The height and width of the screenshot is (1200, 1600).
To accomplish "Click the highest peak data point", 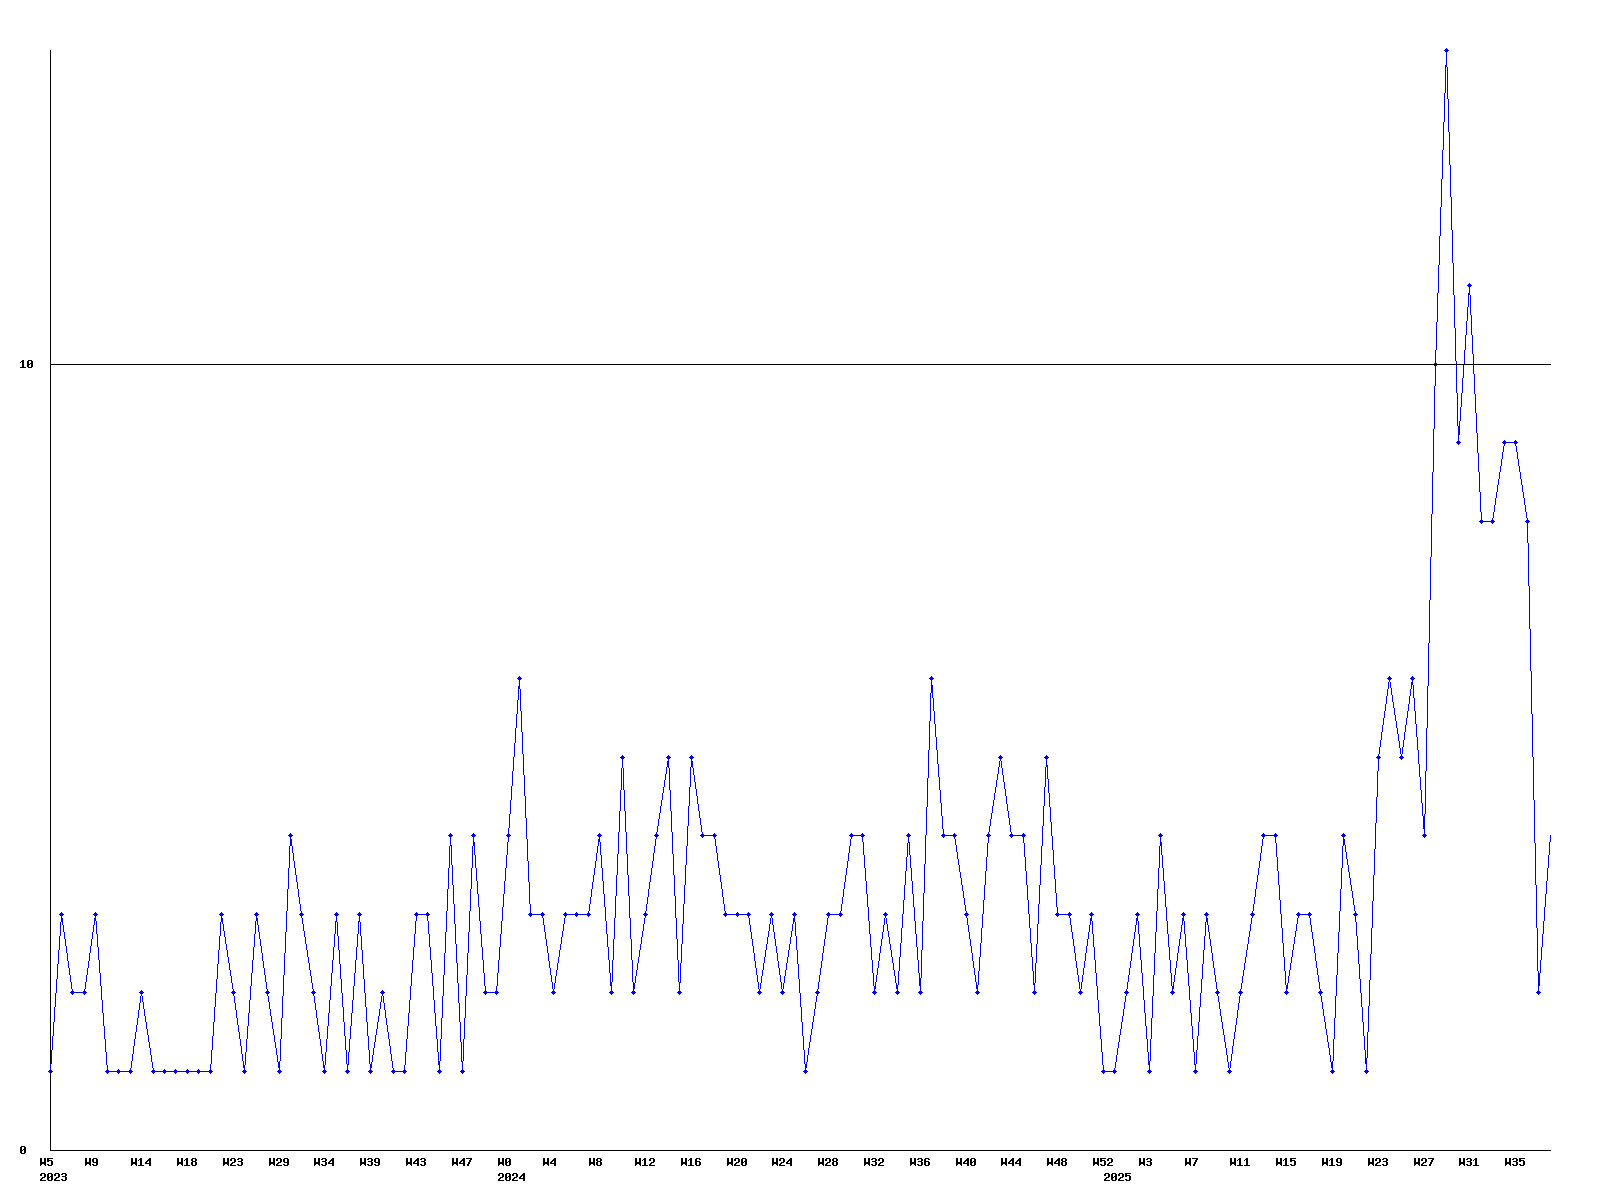I will tap(1446, 50).
